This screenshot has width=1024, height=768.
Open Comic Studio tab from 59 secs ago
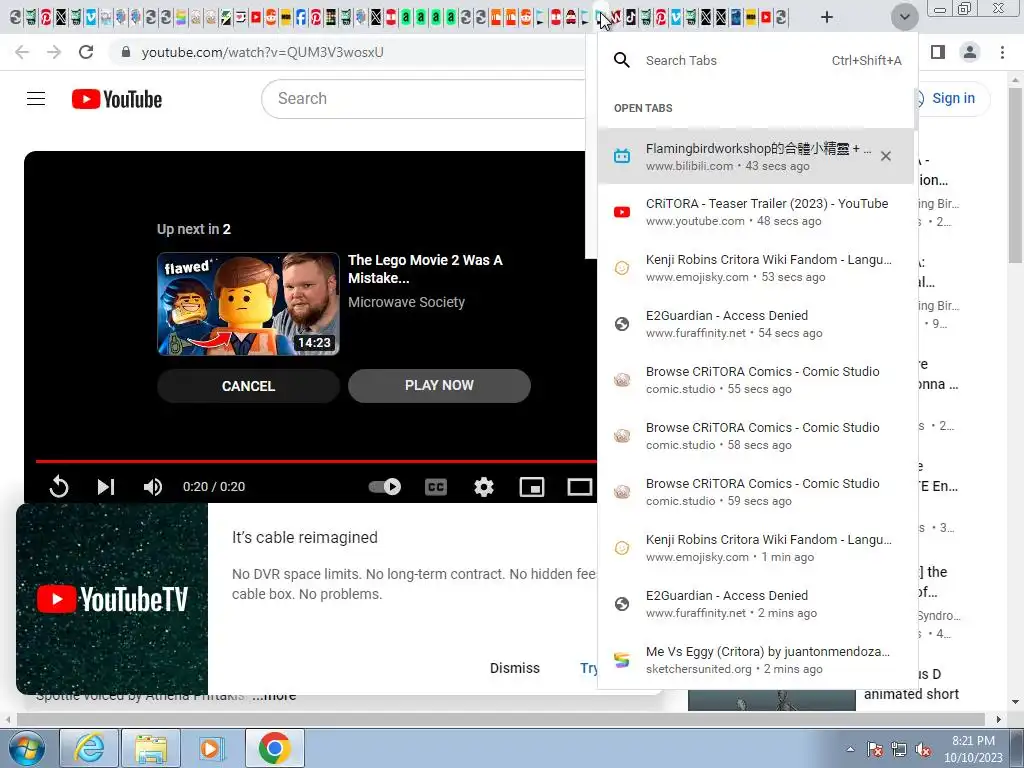756,492
